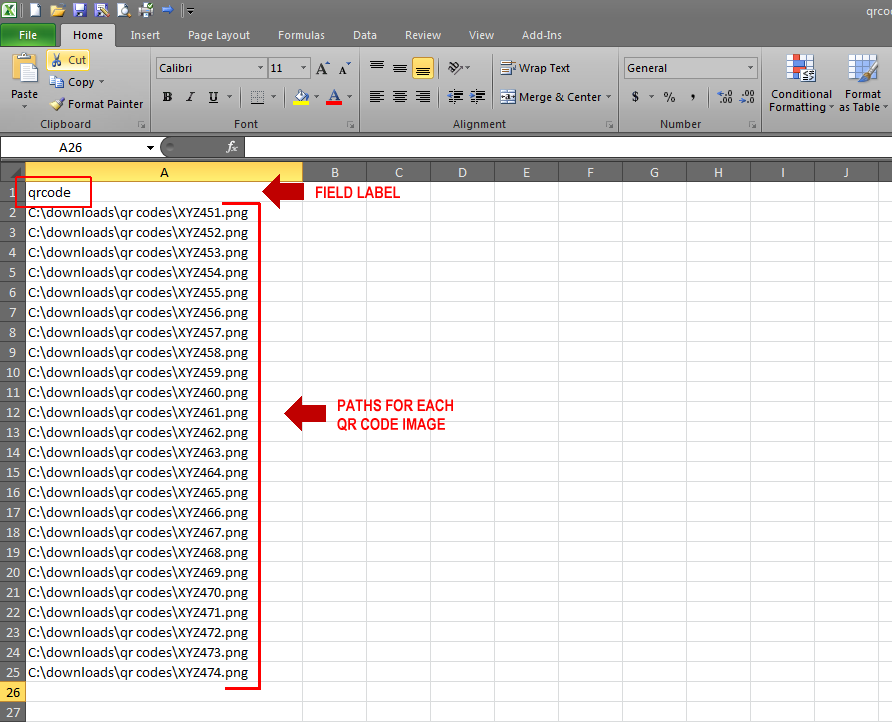Open the General number format dropdown

tap(750, 68)
